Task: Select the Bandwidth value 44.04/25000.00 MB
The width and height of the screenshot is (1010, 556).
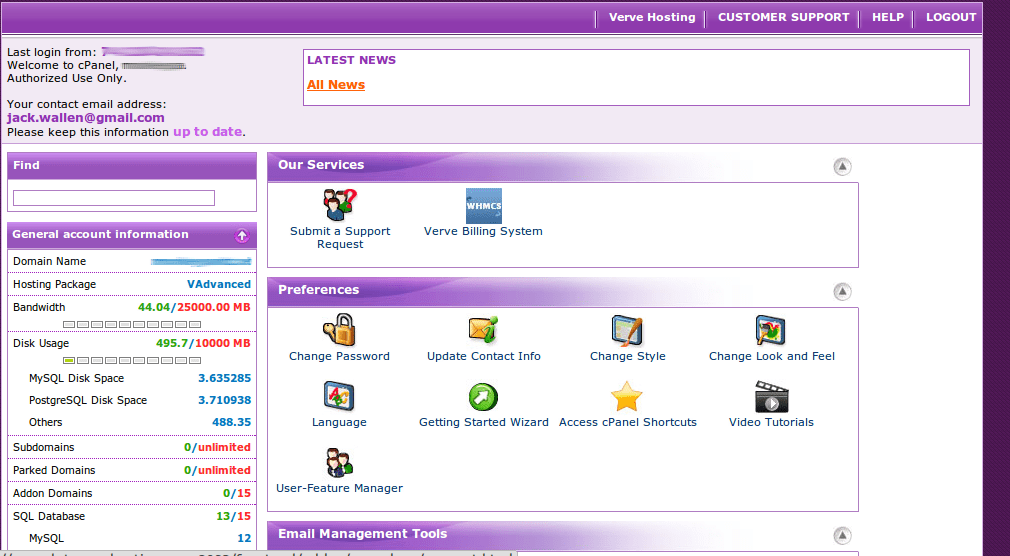Action: pyautogui.click(x=194, y=307)
